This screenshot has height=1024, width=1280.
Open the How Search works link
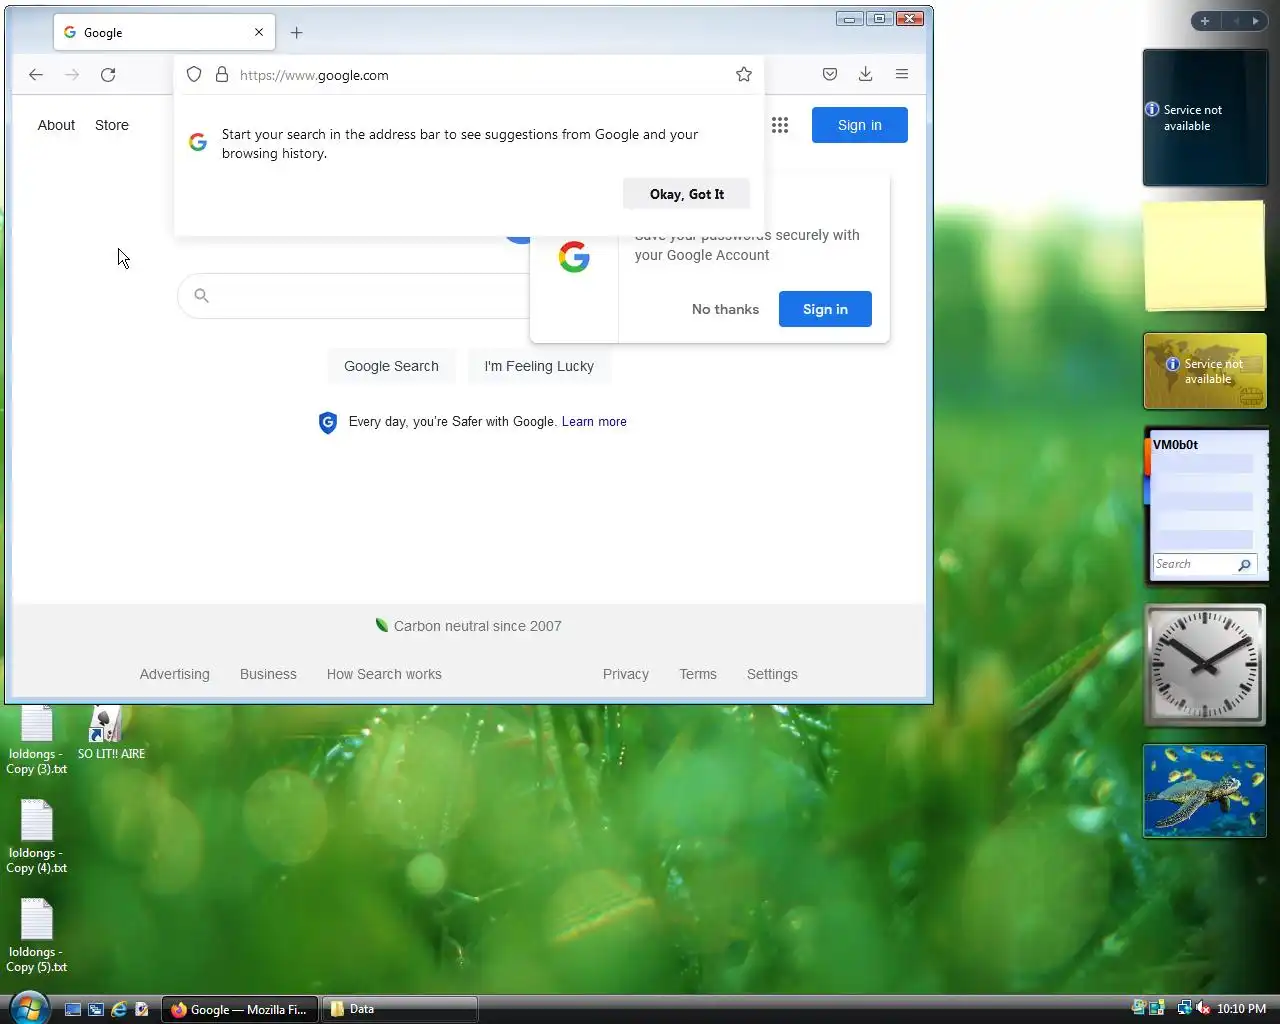[384, 674]
